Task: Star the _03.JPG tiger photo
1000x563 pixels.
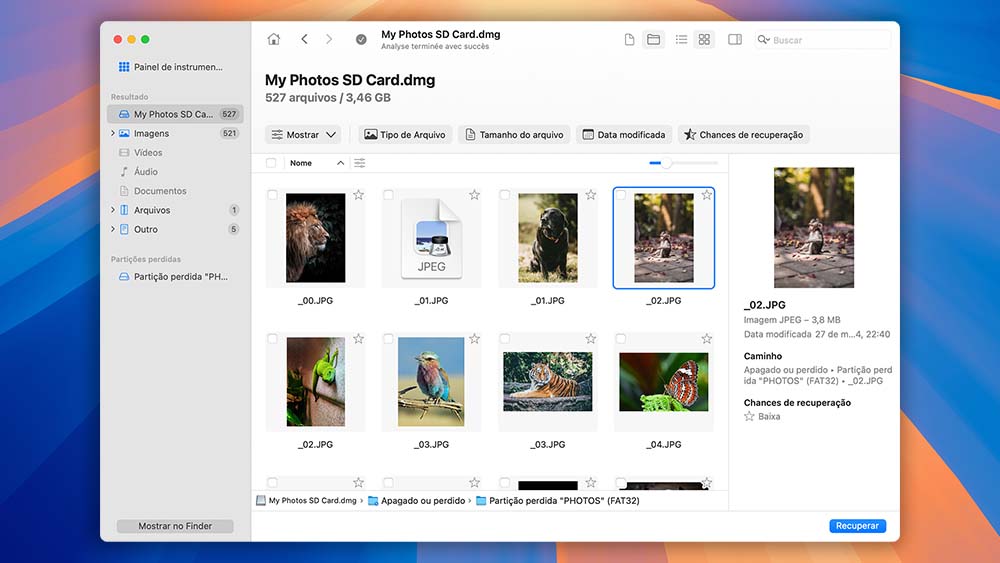Action: (591, 339)
